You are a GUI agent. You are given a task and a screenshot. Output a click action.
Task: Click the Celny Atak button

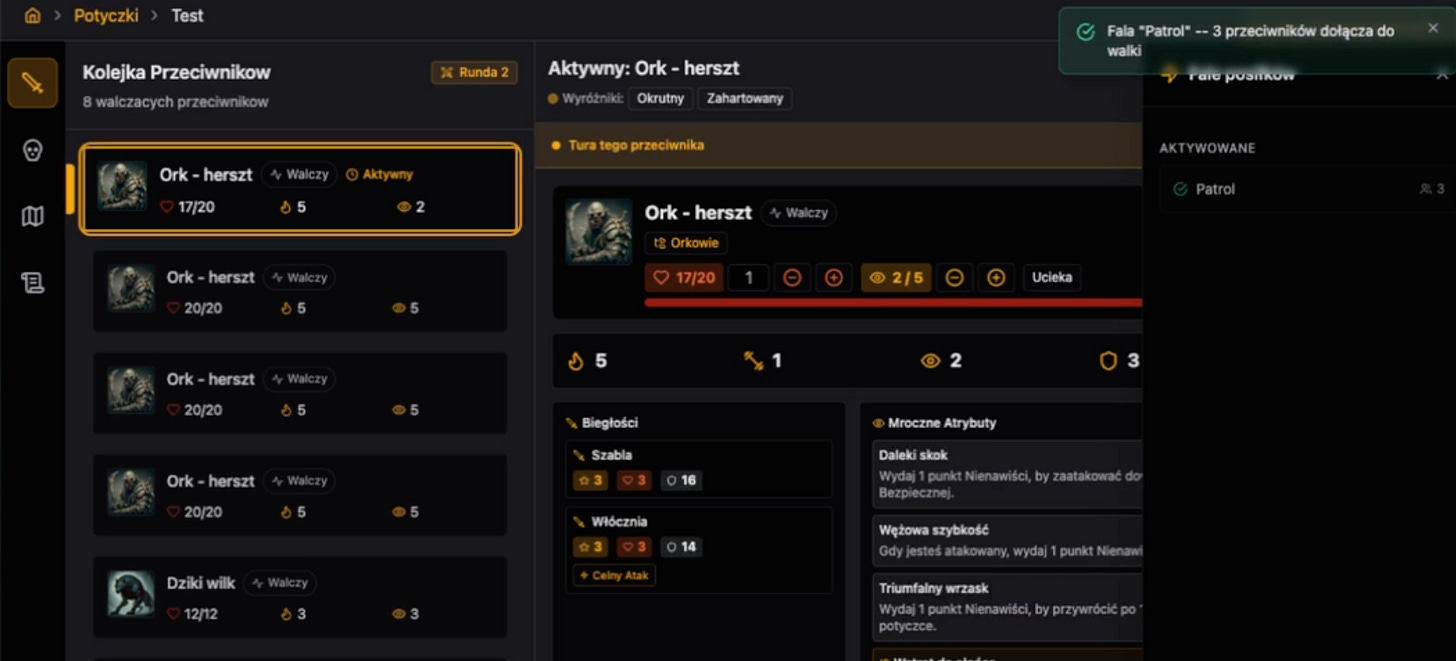(614, 575)
